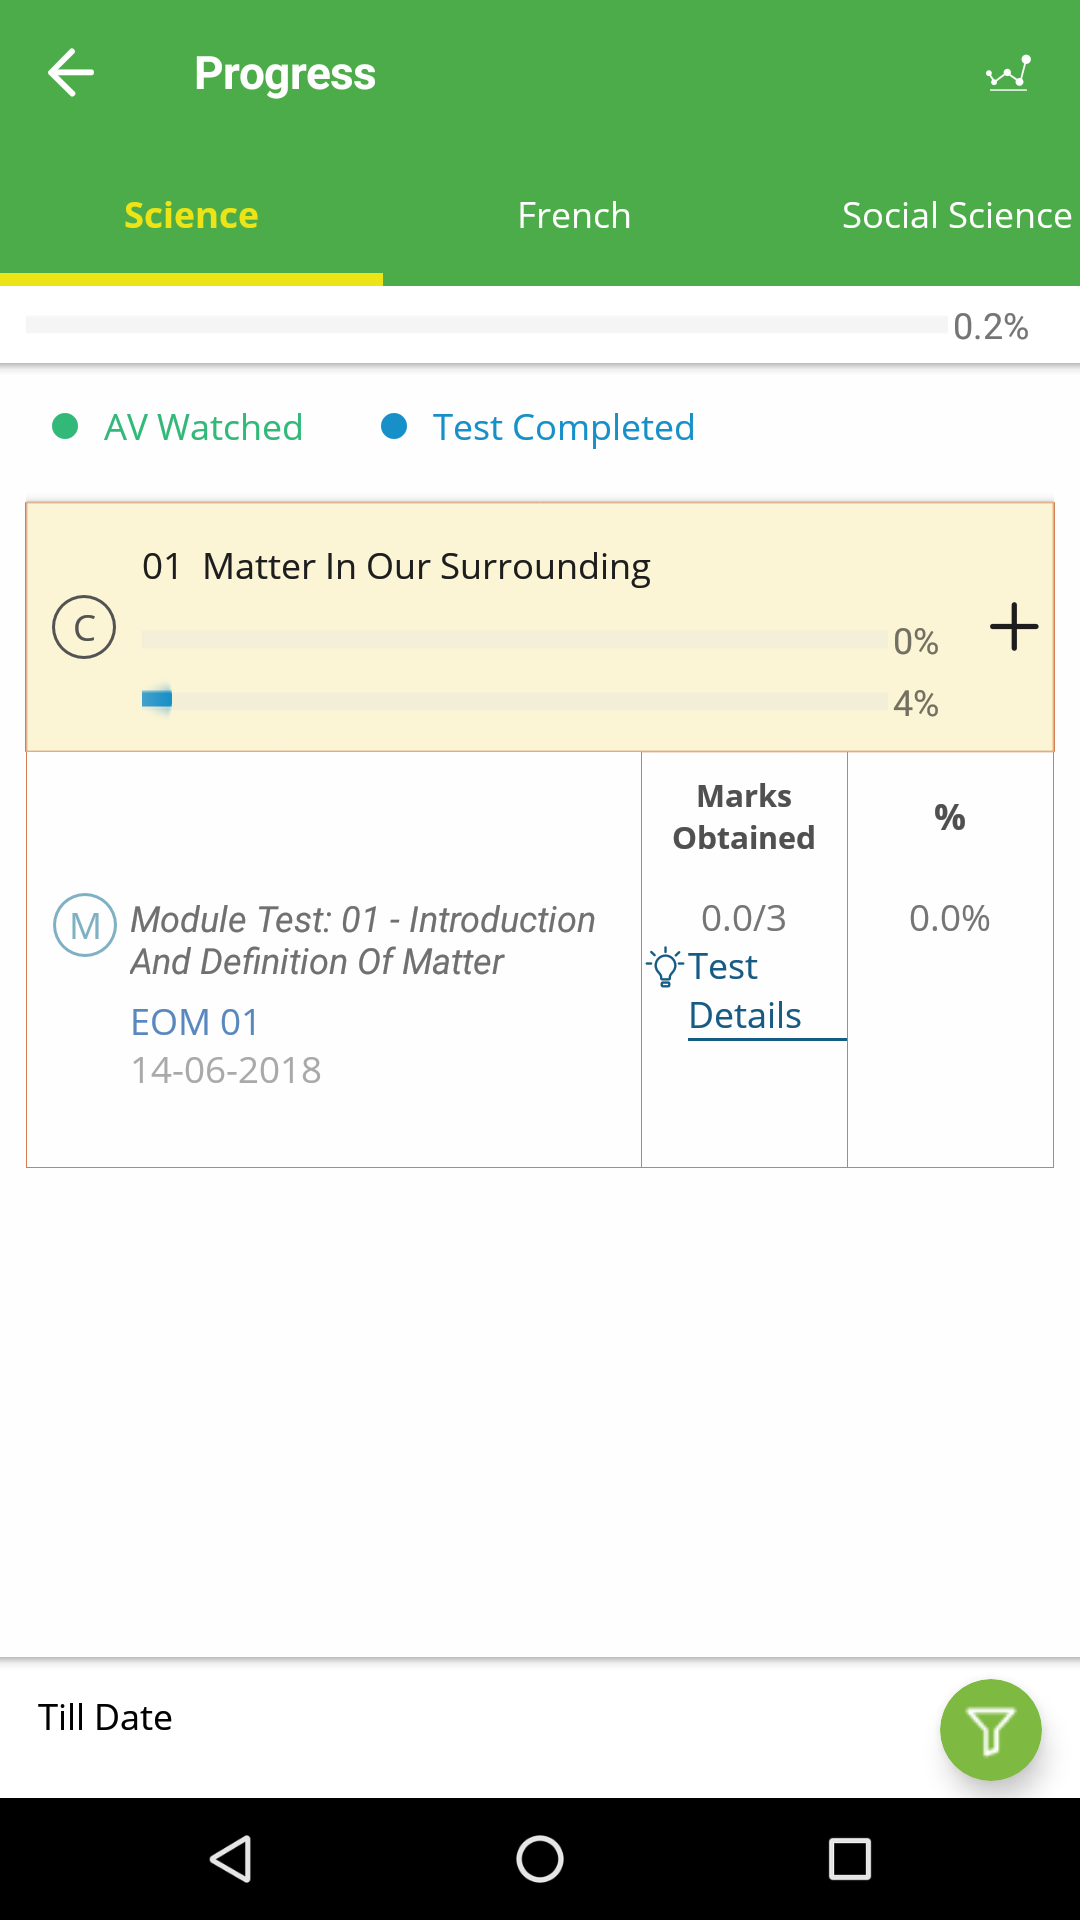Tap Android home navigation button
Viewport: 1080px width, 1920px height.
[x=540, y=1859]
